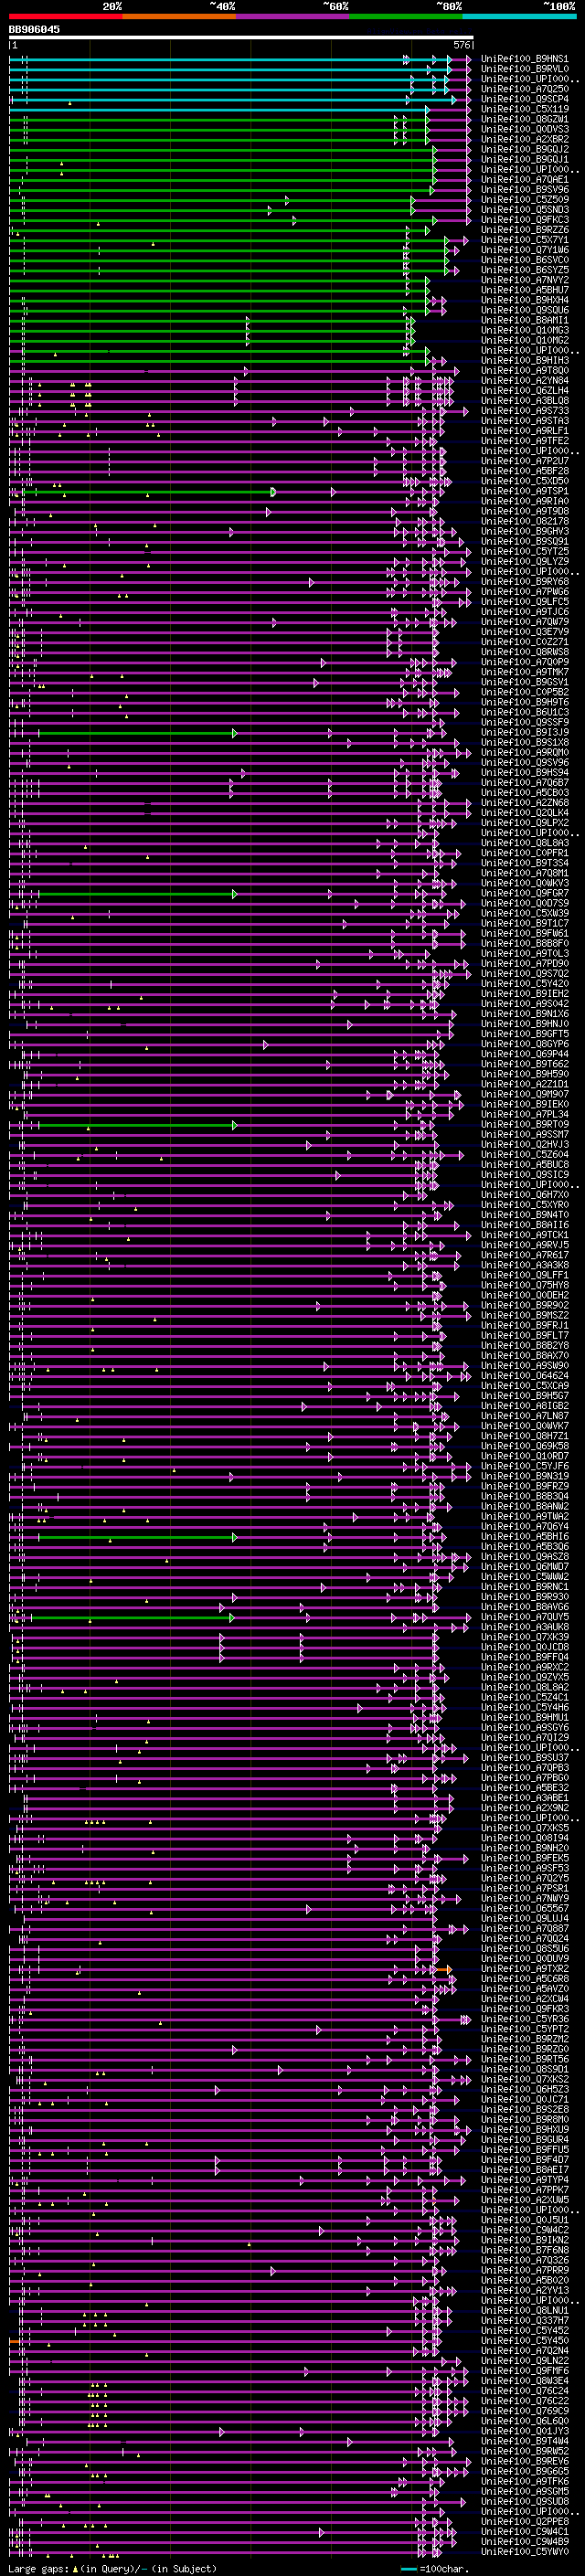Select the UniRef100_A9STA3 label

pyautogui.click(x=525, y=421)
